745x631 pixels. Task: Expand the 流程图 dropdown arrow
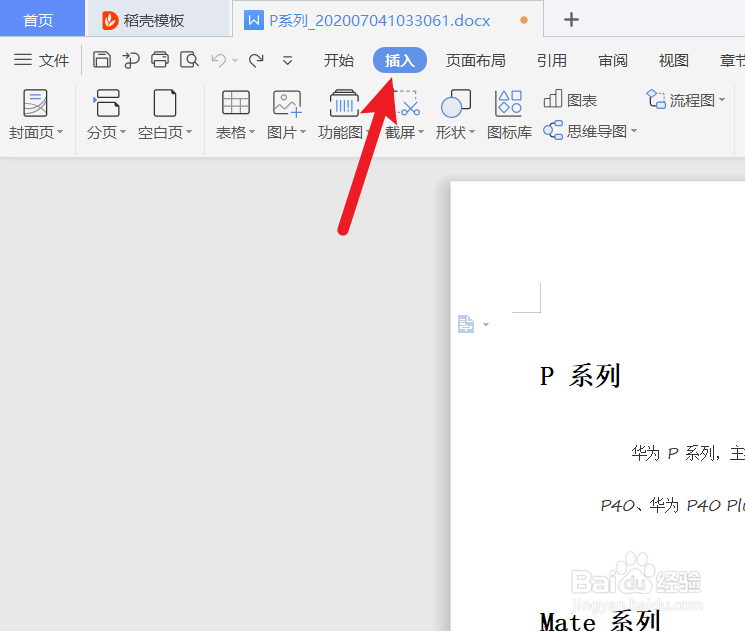(x=722, y=100)
